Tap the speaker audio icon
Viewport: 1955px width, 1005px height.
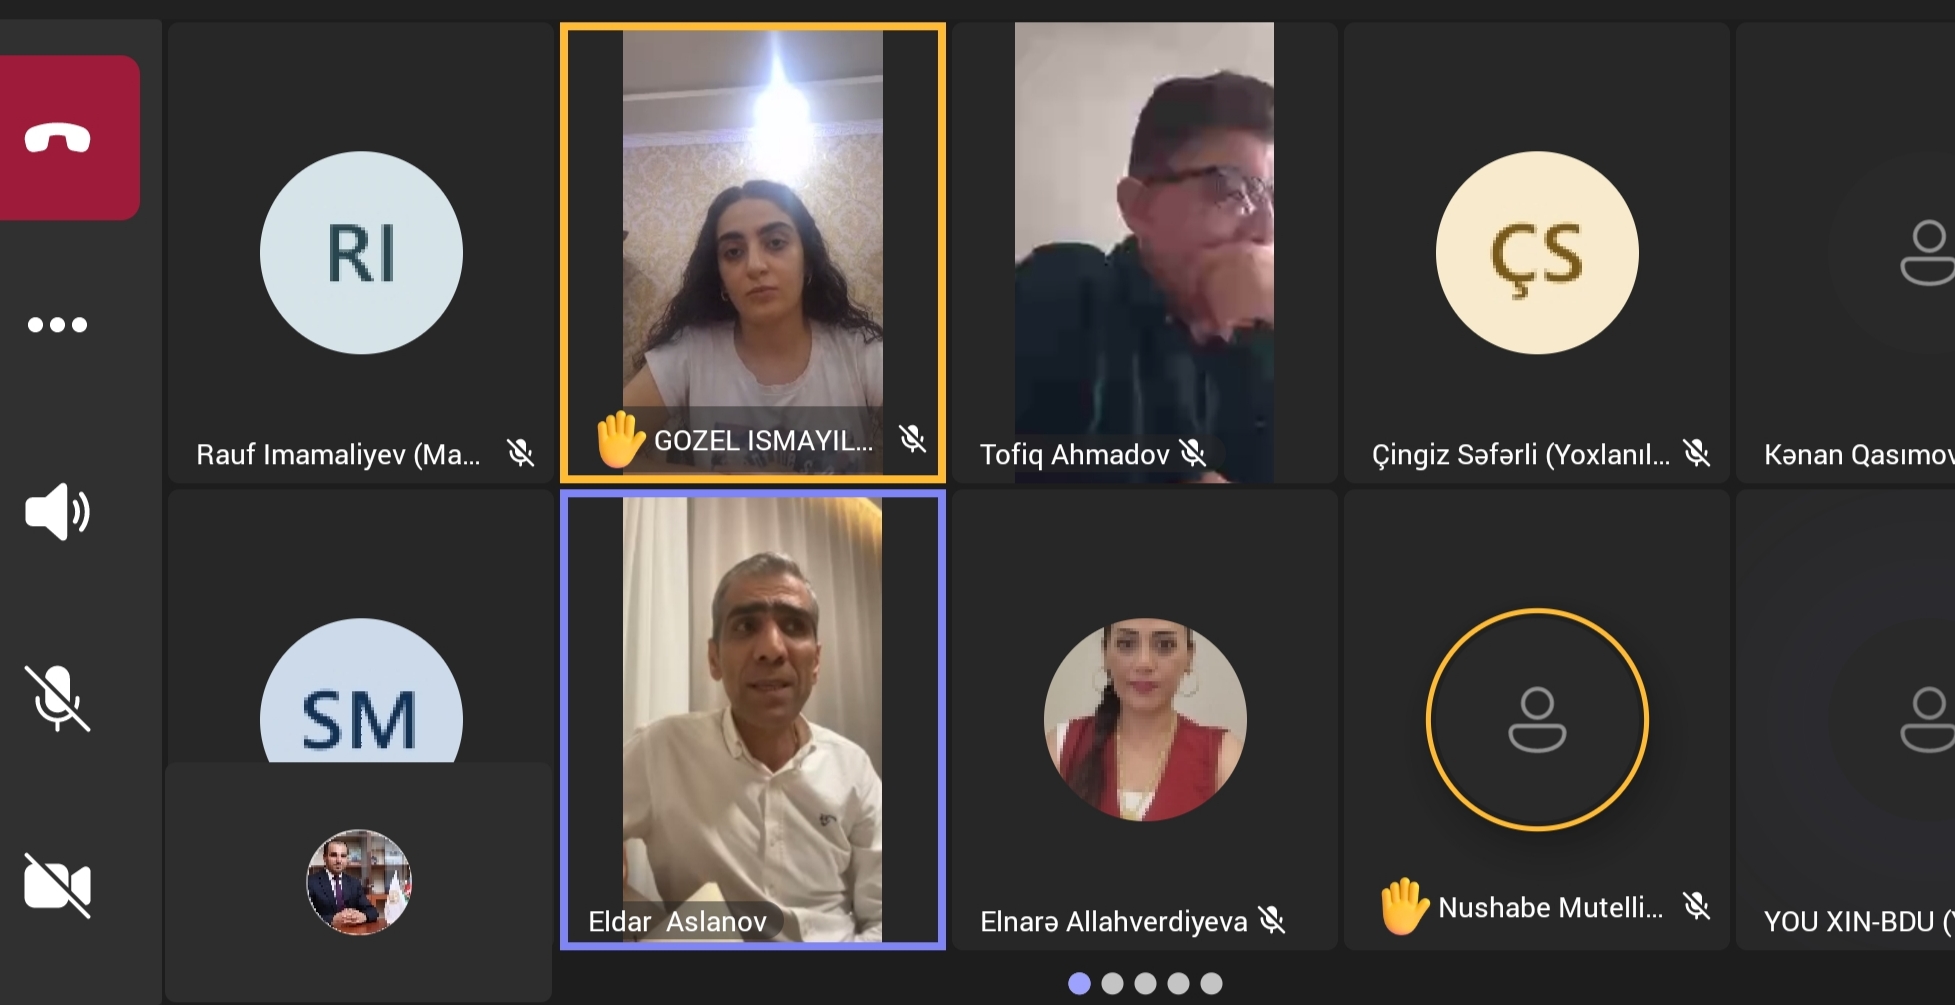click(57, 512)
